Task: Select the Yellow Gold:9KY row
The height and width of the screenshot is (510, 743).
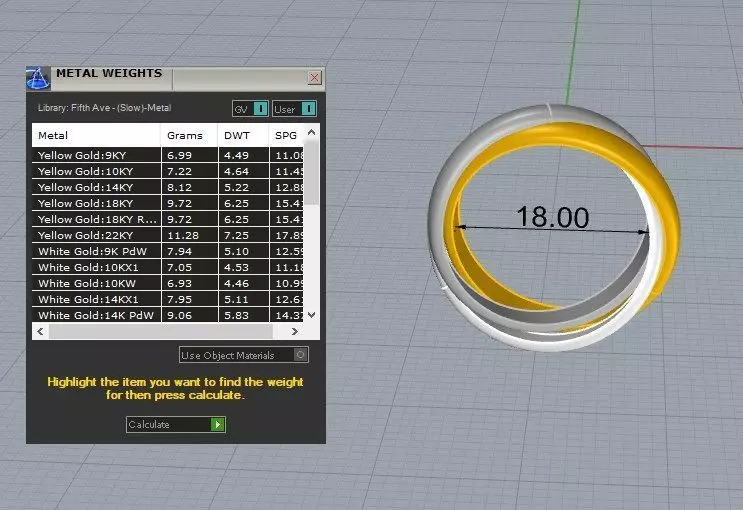Action: tap(168, 155)
